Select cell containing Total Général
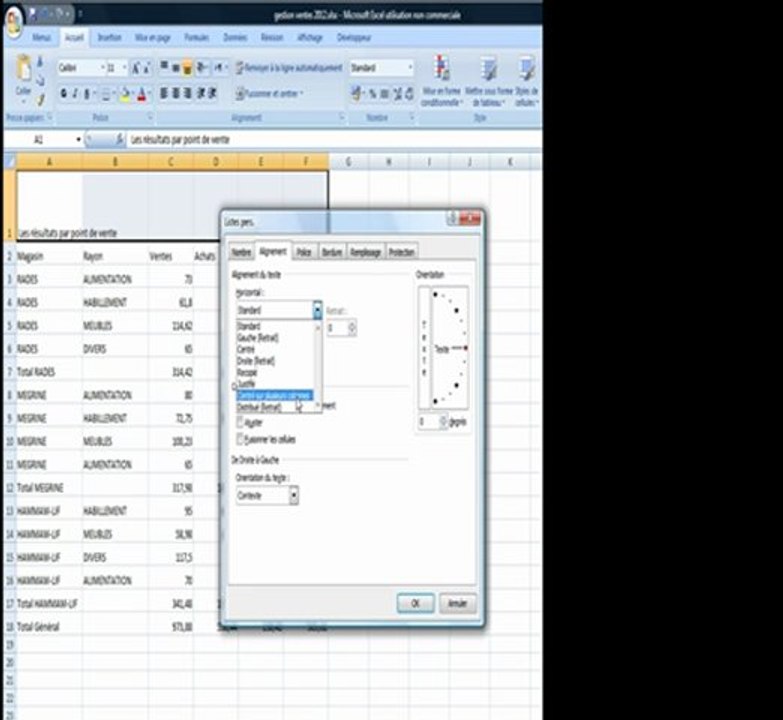The width and height of the screenshot is (783, 720). pyautogui.click(x=49, y=627)
